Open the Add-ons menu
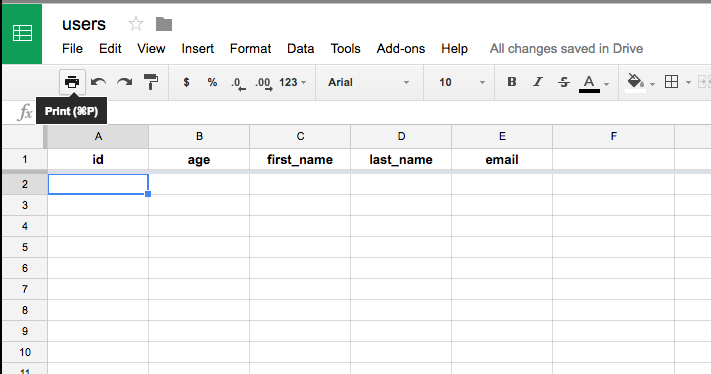The width and height of the screenshot is (711, 374). click(401, 49)
